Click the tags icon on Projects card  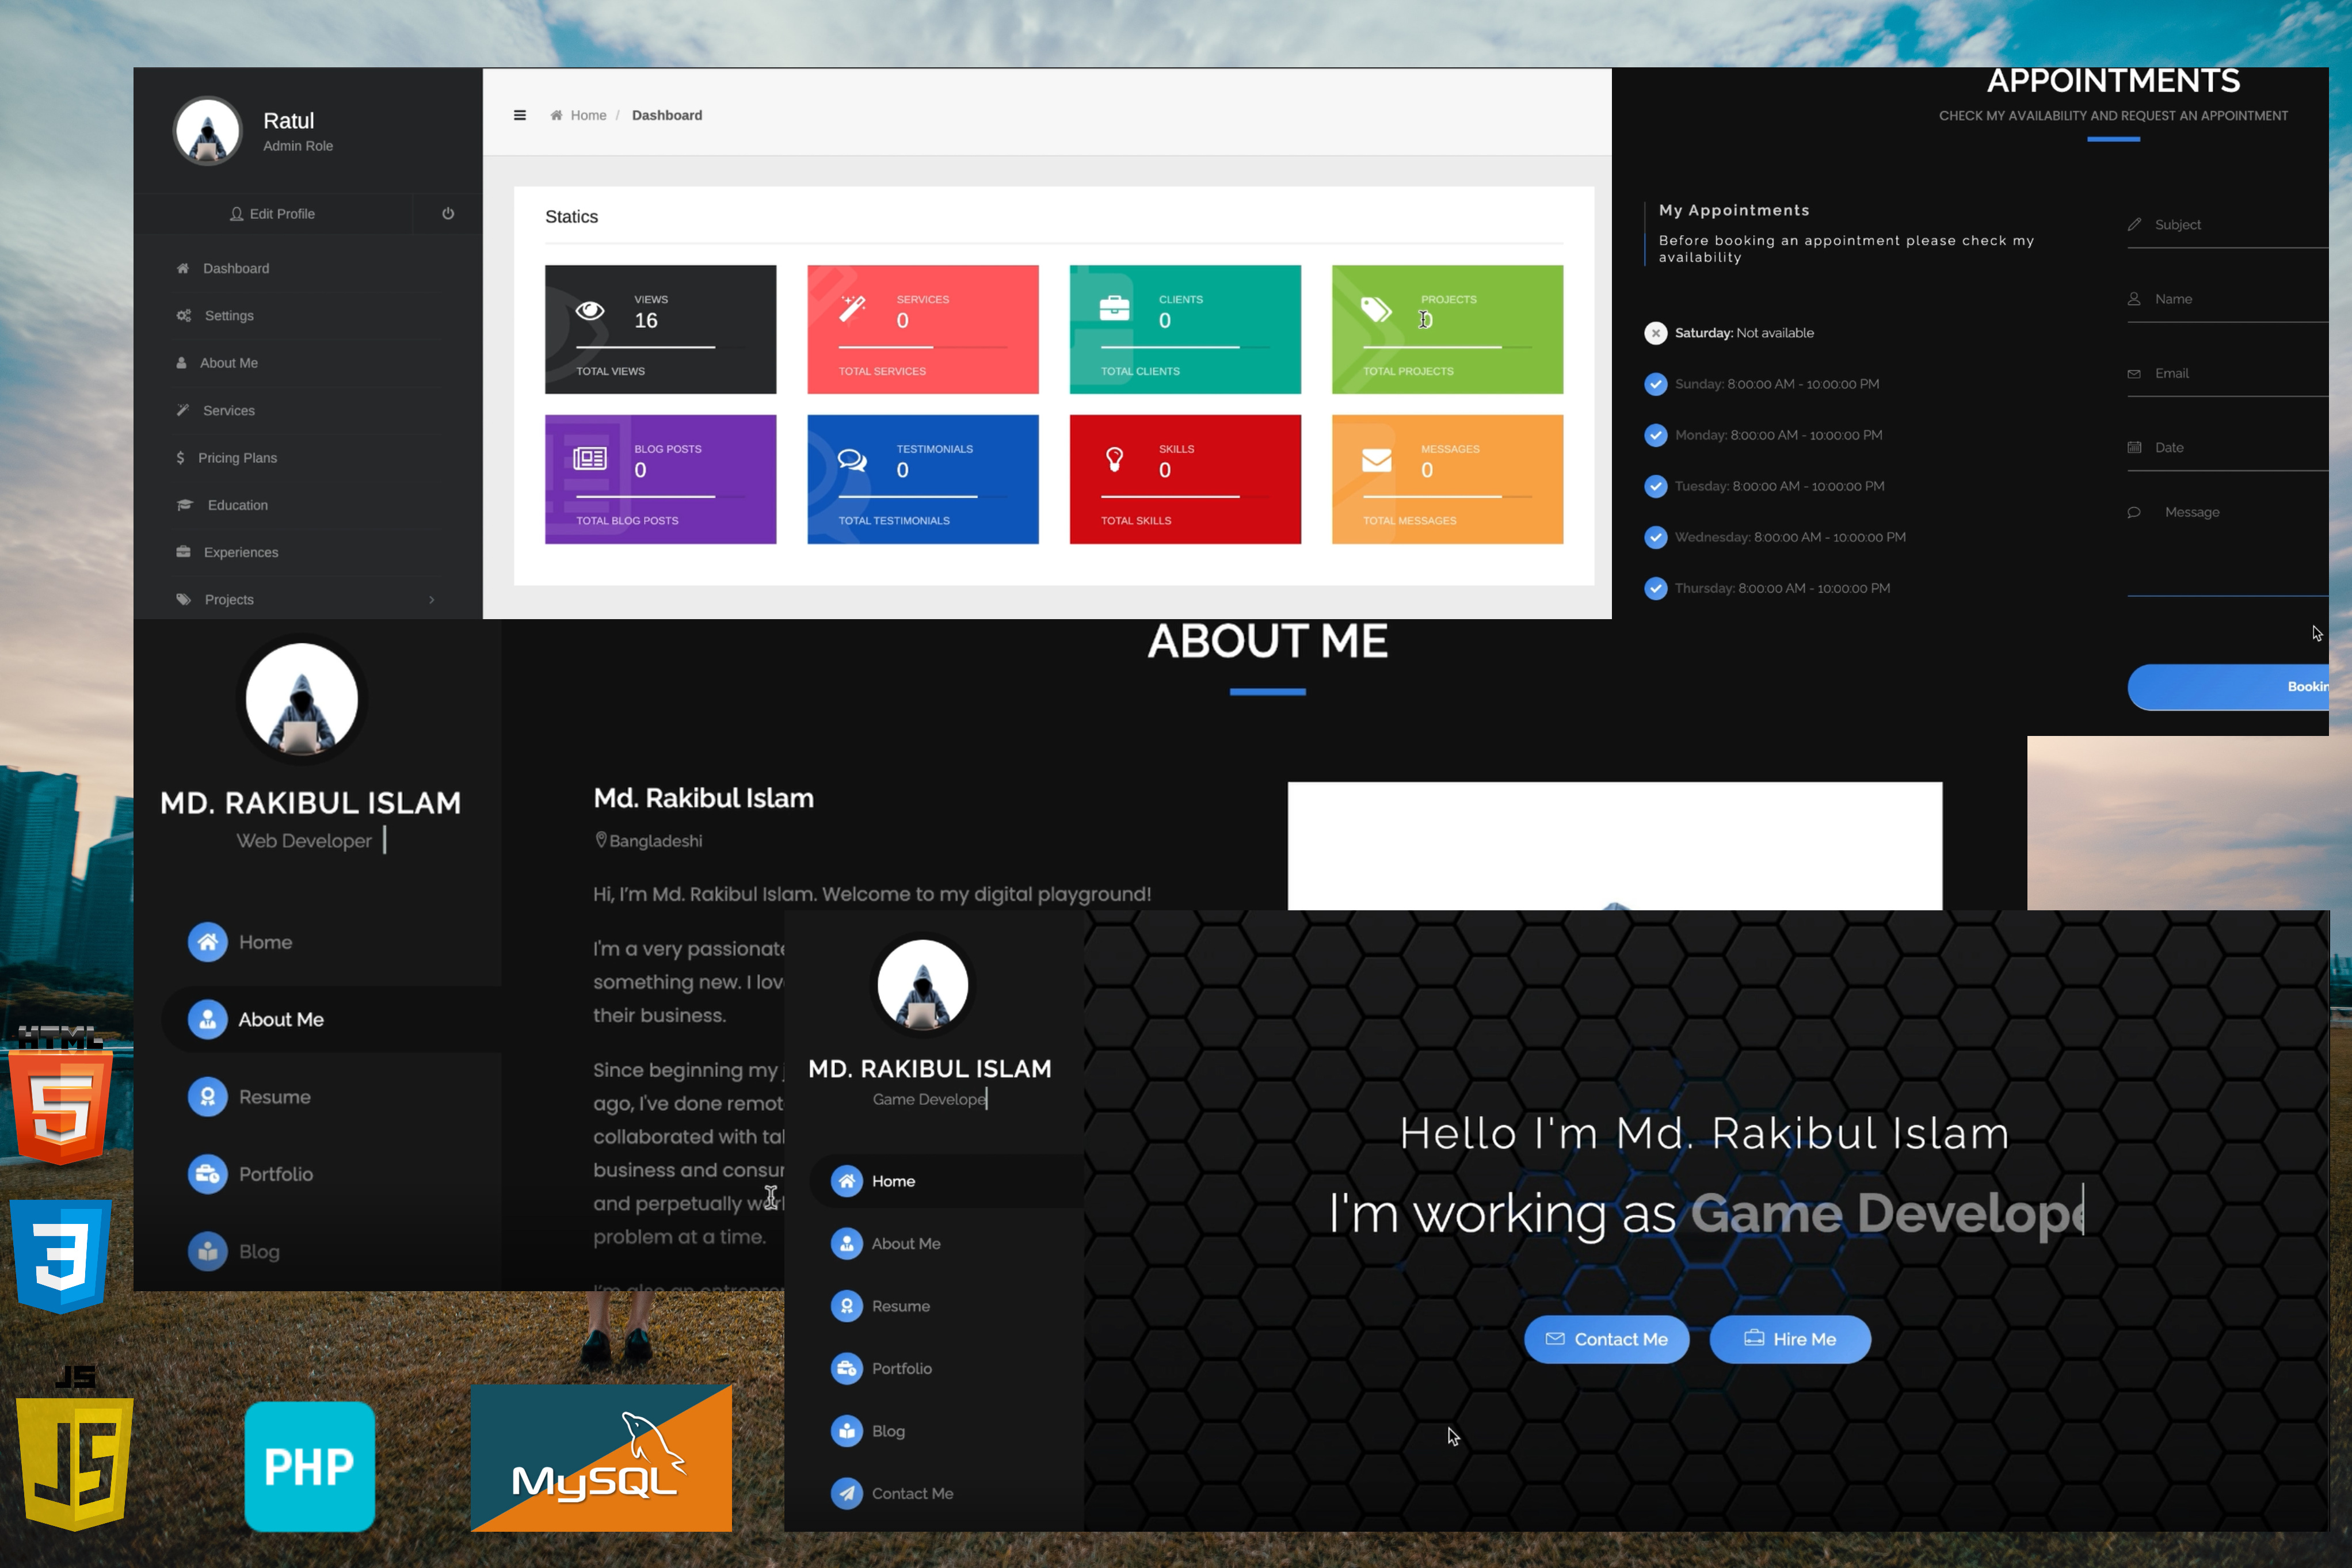(x=1377, y=310)
